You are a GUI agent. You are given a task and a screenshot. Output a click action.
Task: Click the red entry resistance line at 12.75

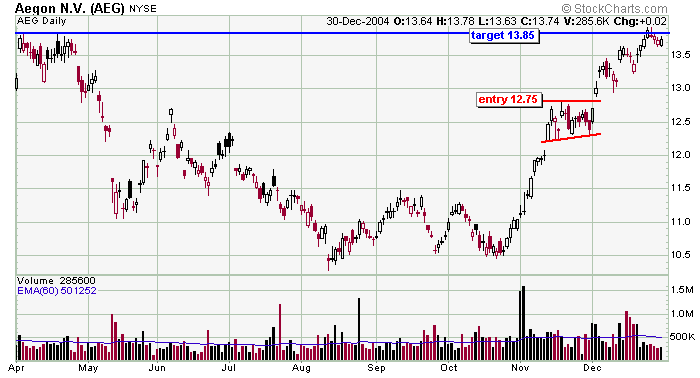pyautogui.click(x=572, y=101)
